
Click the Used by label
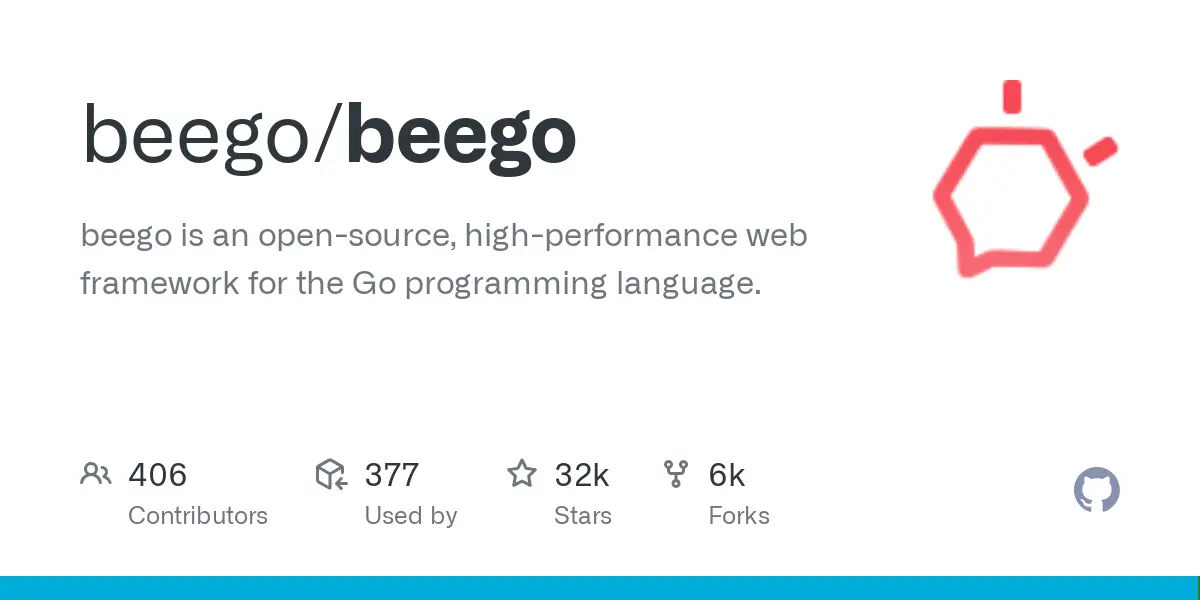[x=411, y=516]
